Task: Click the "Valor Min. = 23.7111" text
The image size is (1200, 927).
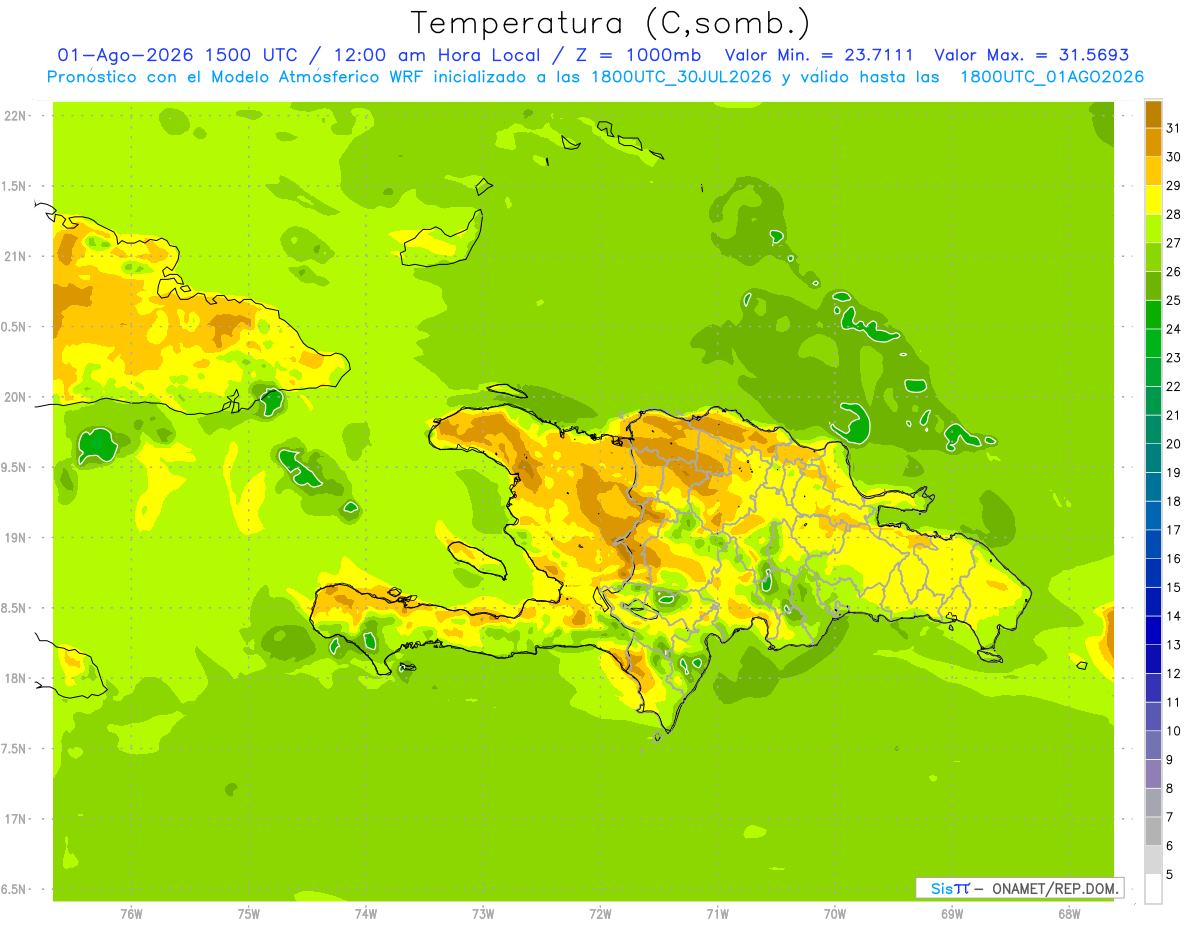Action: click(x=819, y=55)
